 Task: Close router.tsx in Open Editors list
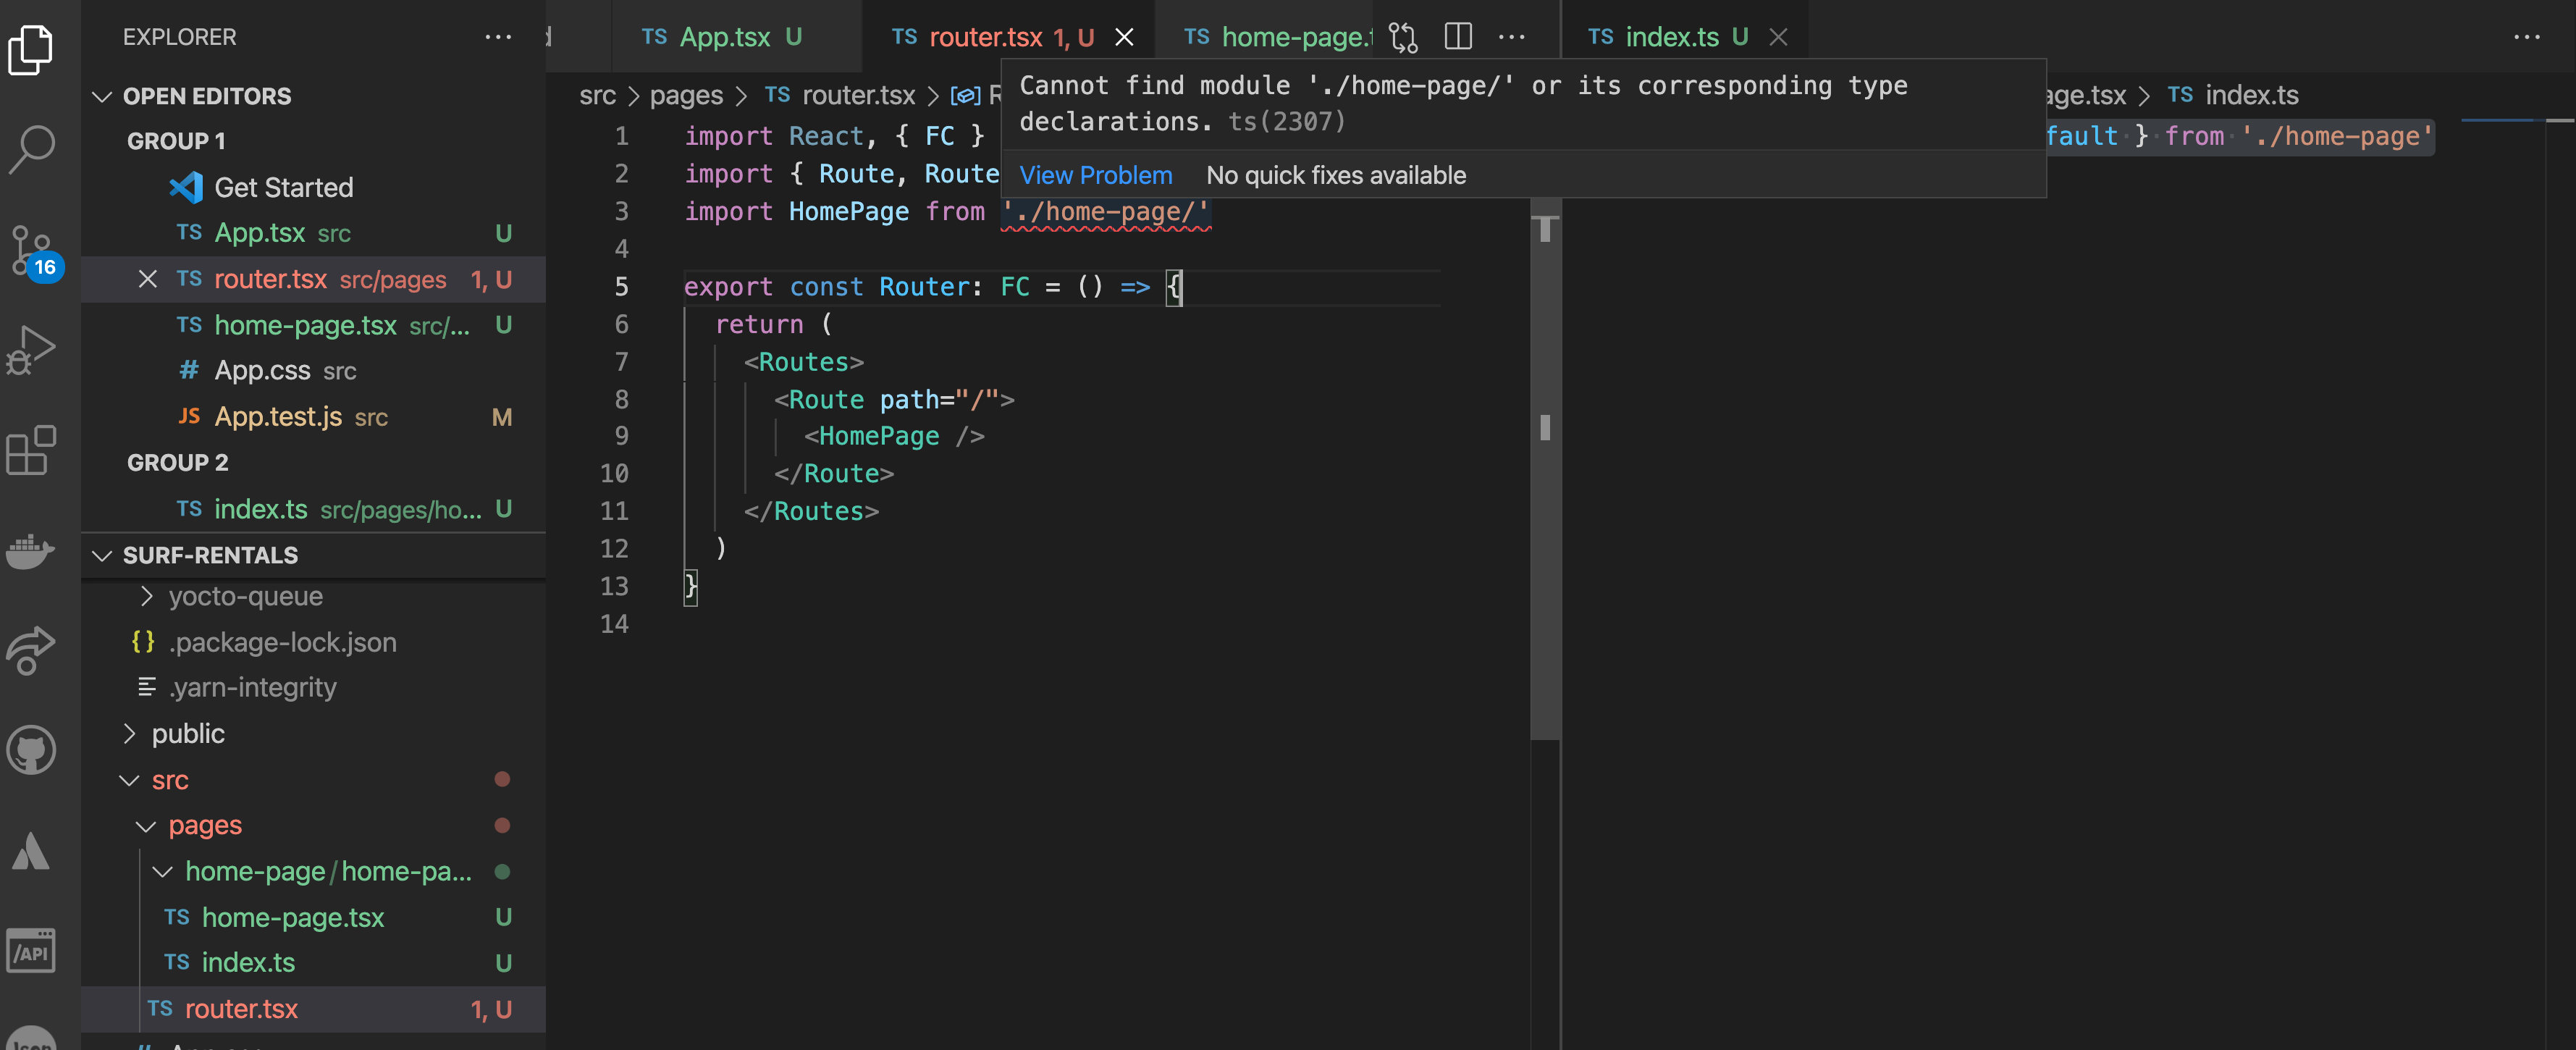pos(147,279)
